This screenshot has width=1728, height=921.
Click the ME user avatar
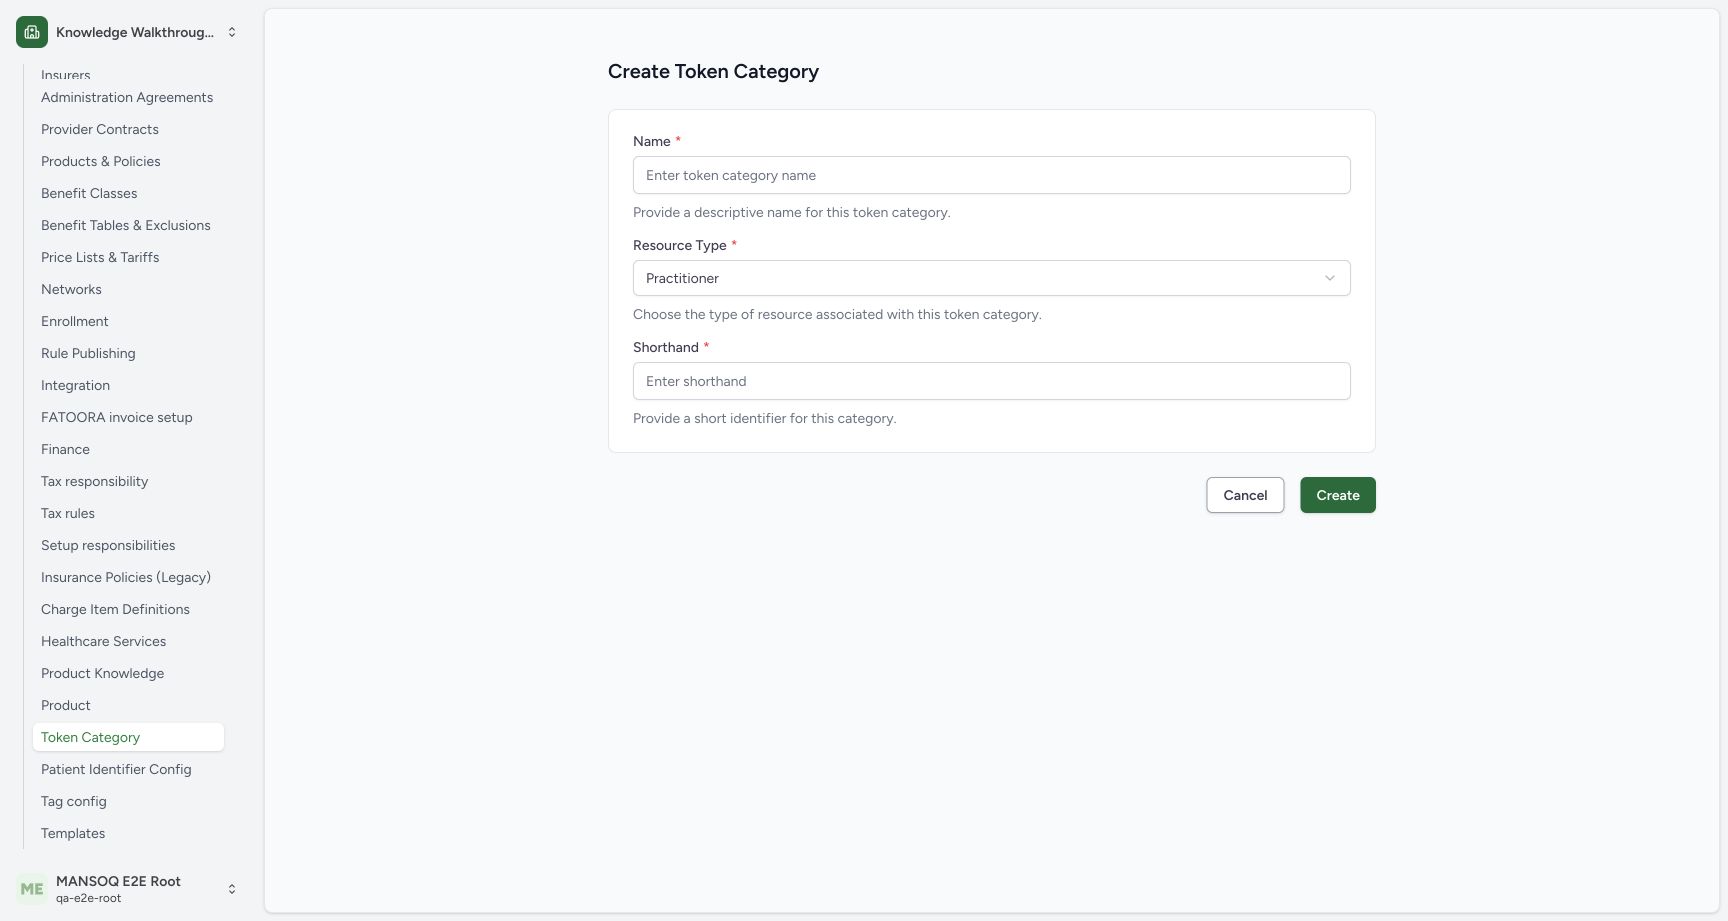pos(32,889)
